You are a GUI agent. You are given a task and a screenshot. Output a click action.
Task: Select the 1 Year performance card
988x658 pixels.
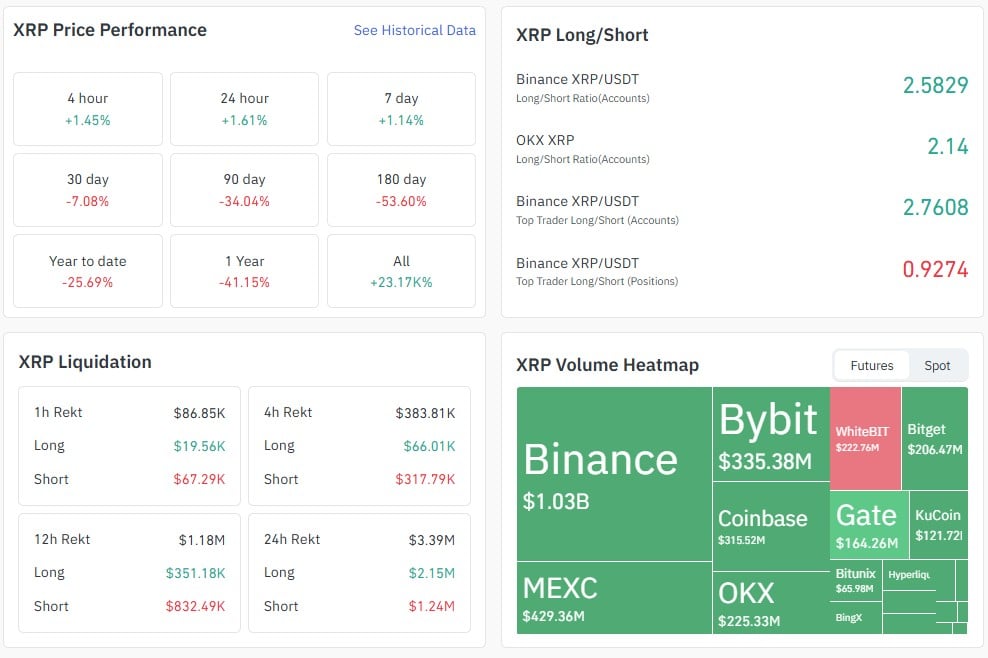point(244,271)
